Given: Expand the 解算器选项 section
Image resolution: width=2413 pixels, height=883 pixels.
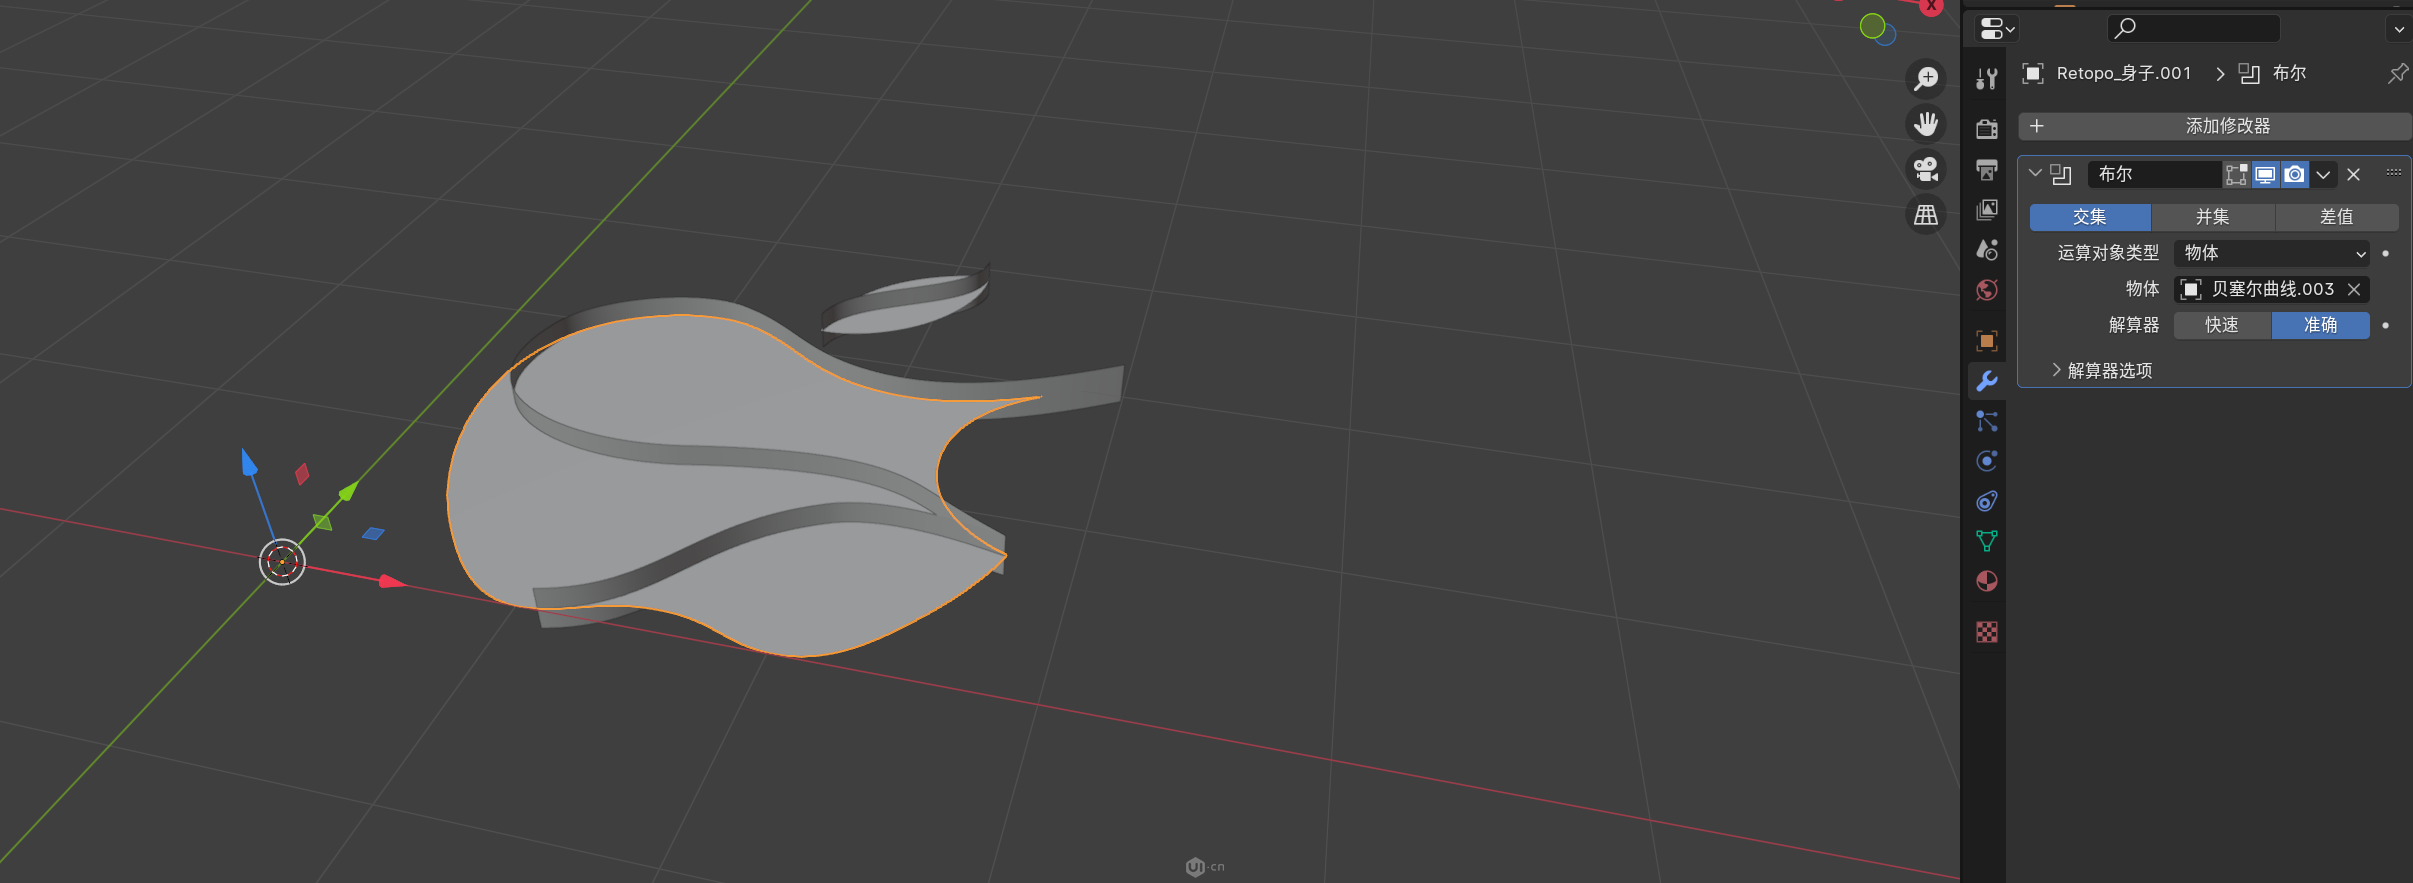Looking at the screenshot, I should click(x=2100, y=370).
